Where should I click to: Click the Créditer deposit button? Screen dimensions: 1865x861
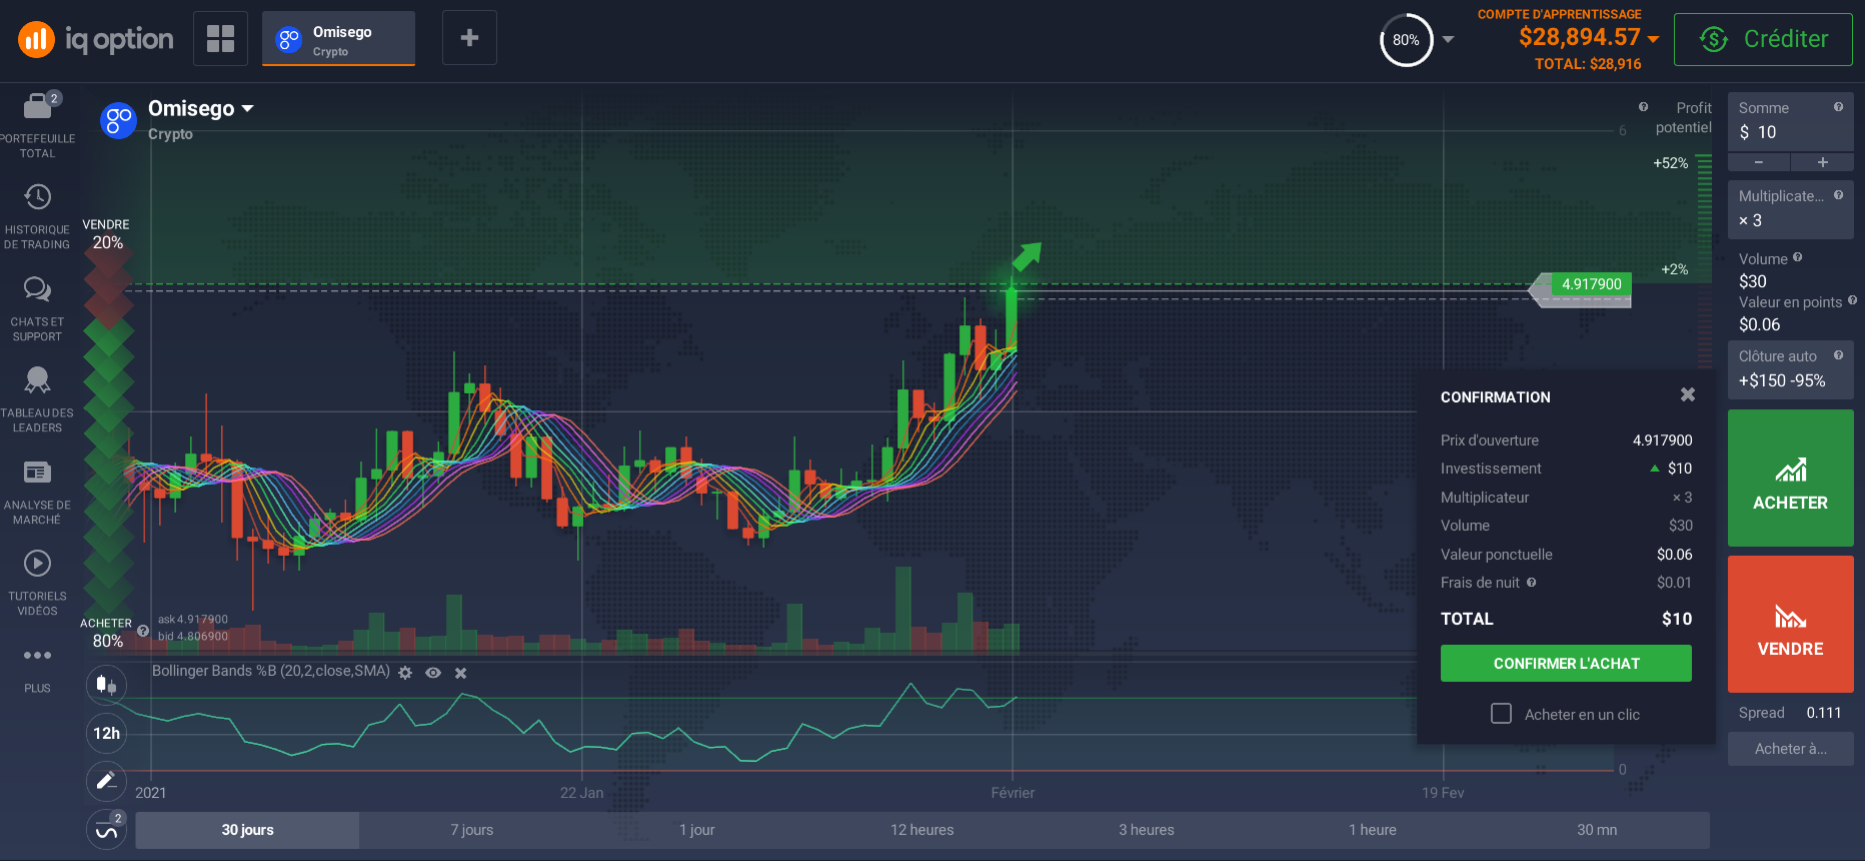tap(1763, 39)
